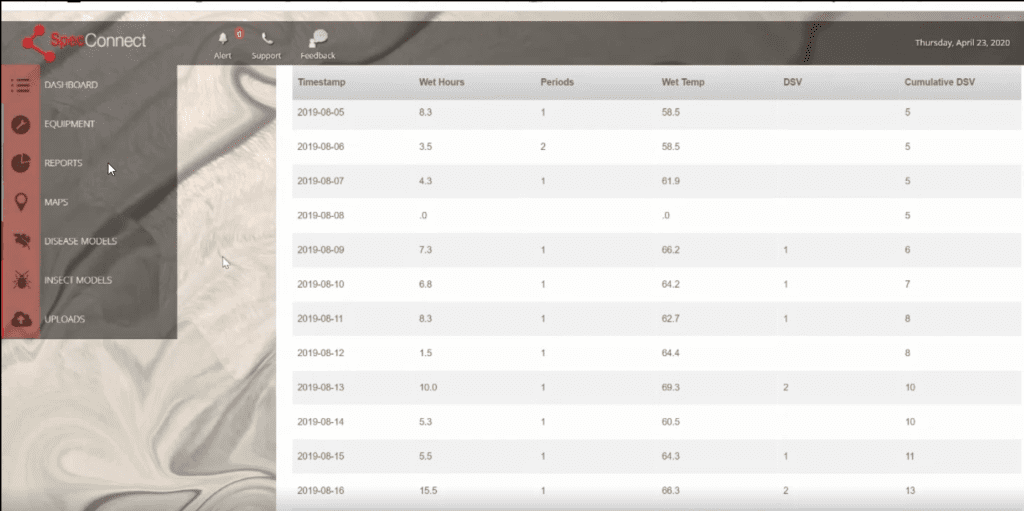Select the 2019-08-12 timestamp cell
The width and height of the screenshot is (1024, 511).
tap(321, 353)
